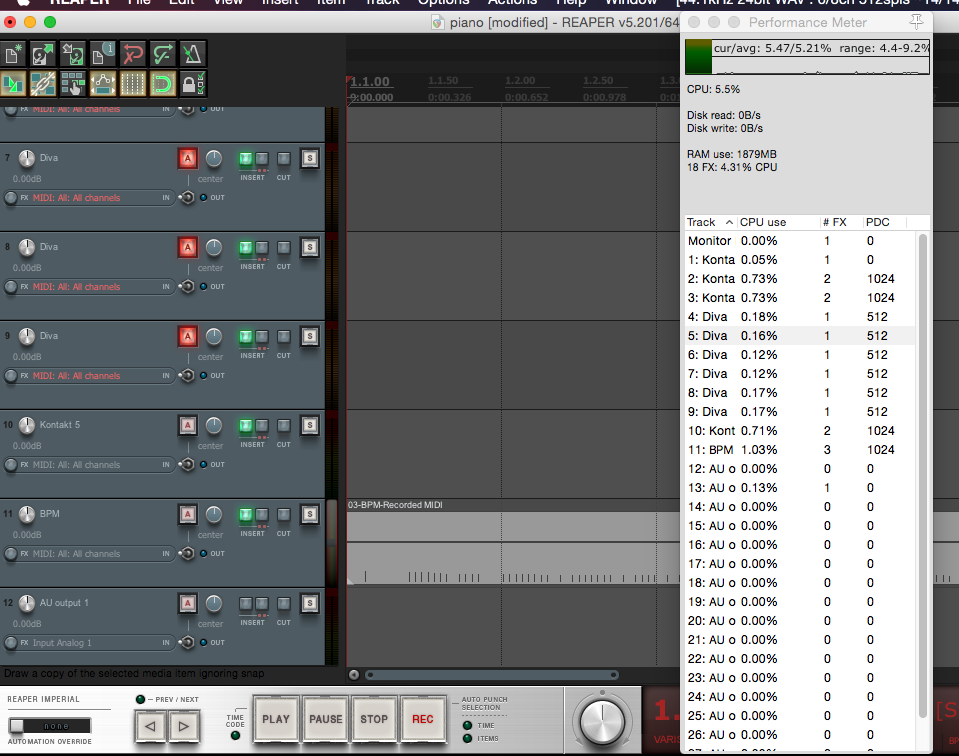Toggle auto punch ITEMS LED
The height and width of the screenshot is (756, 959).
[x=468, y=738]
